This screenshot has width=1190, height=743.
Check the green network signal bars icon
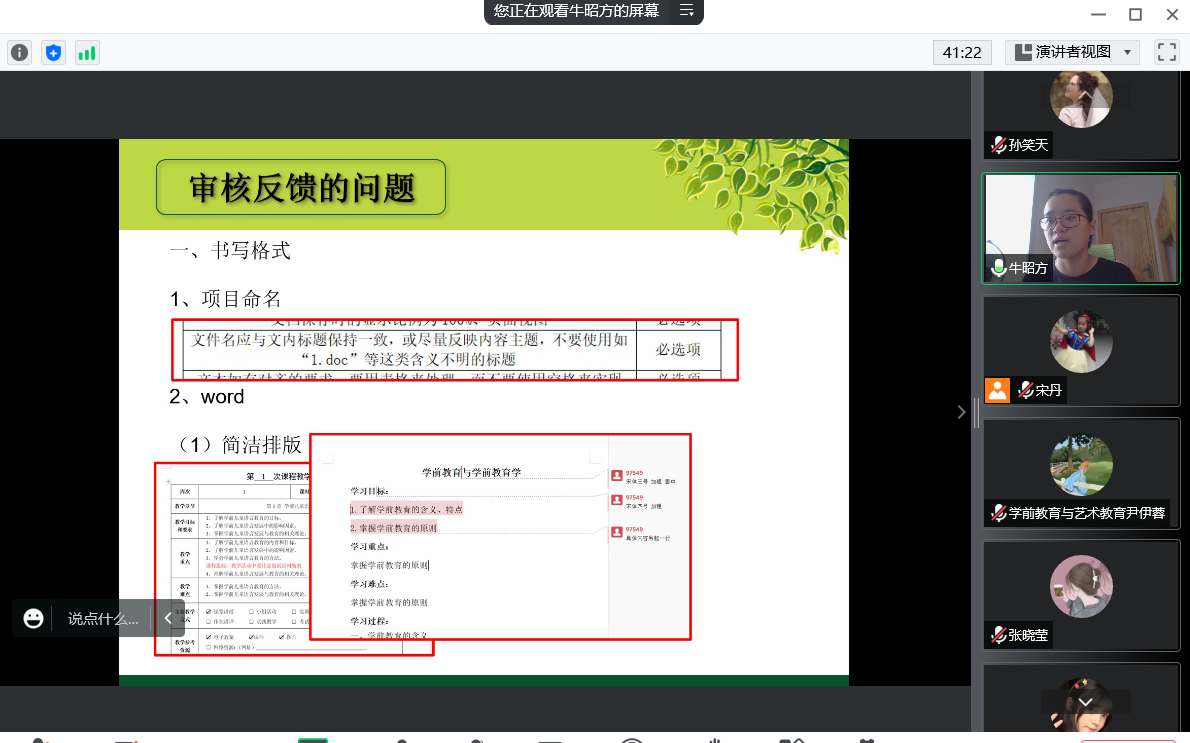(87, 52)
